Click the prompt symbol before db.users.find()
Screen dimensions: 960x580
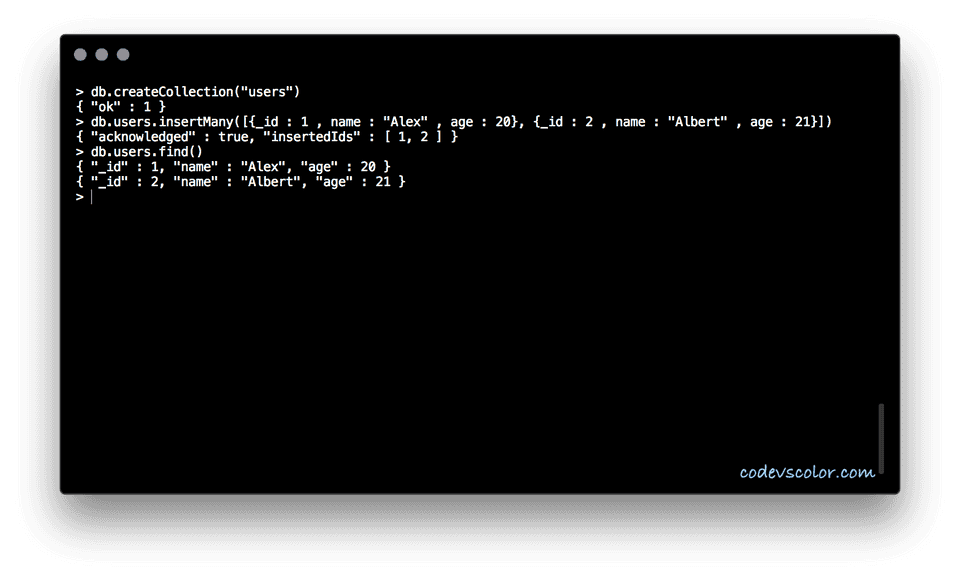coord(80,152)
